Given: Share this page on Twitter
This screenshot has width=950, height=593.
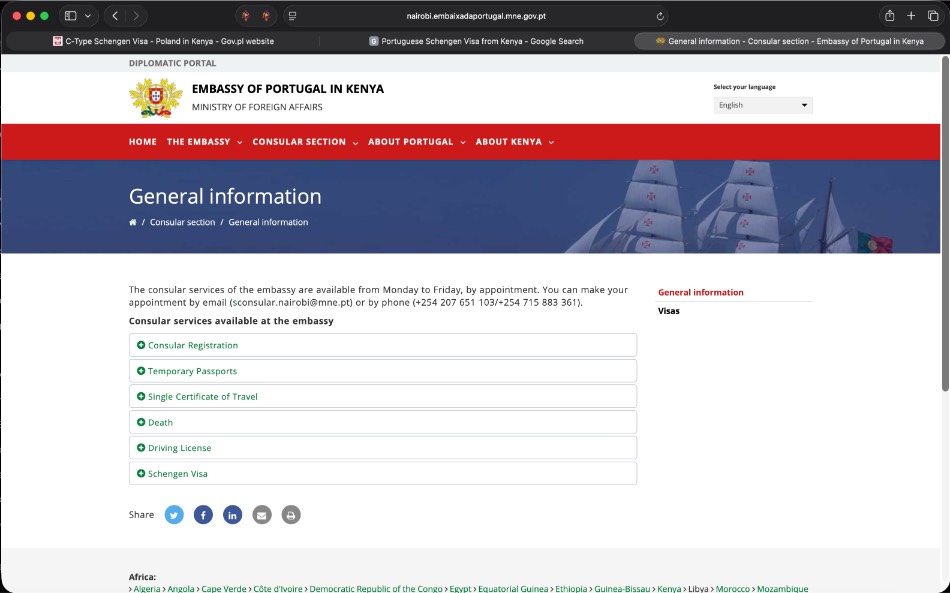Looking at the screenshot, I should coord(174,515).
